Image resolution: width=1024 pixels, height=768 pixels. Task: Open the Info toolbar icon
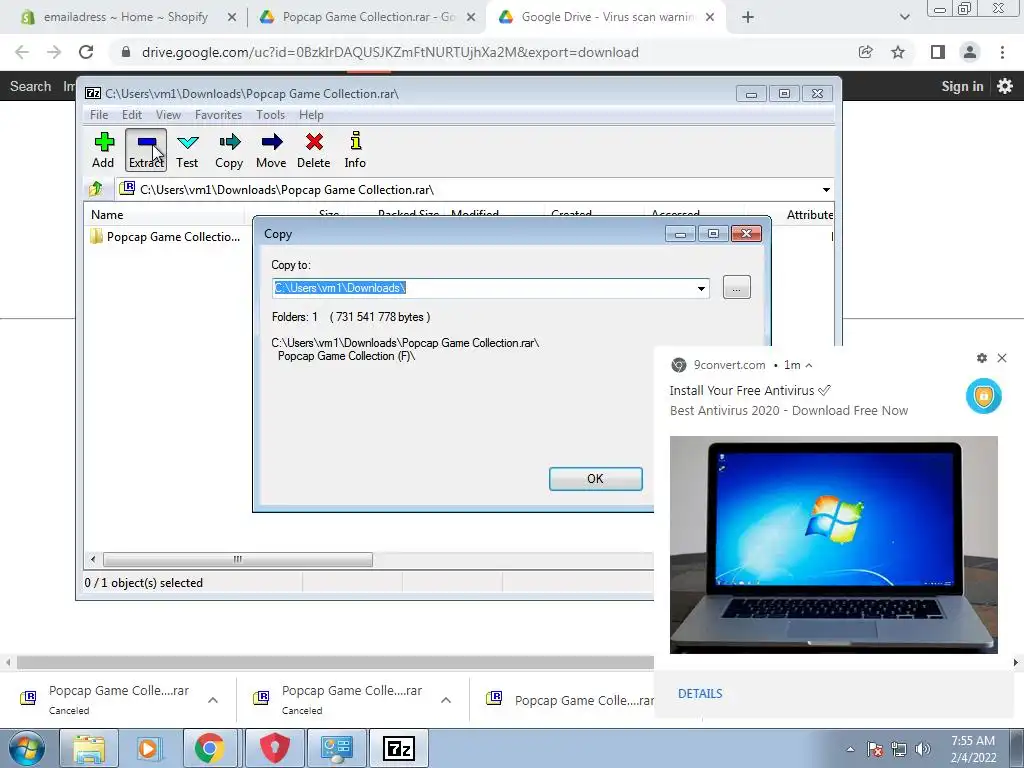pyautogui.click(x=355, y=150)
